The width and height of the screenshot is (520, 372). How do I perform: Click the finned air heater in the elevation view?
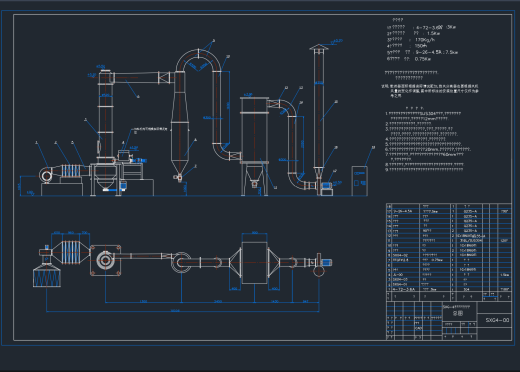(x=71, y=171)
